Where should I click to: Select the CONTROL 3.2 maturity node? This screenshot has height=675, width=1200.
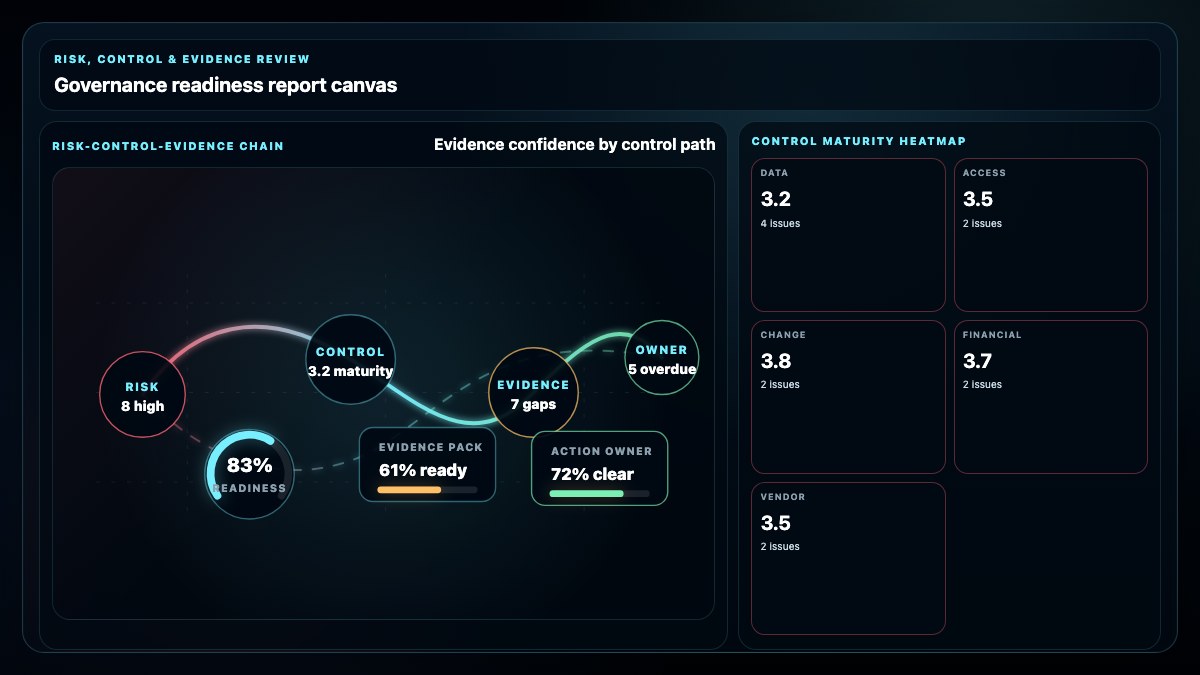coord(350,360)
